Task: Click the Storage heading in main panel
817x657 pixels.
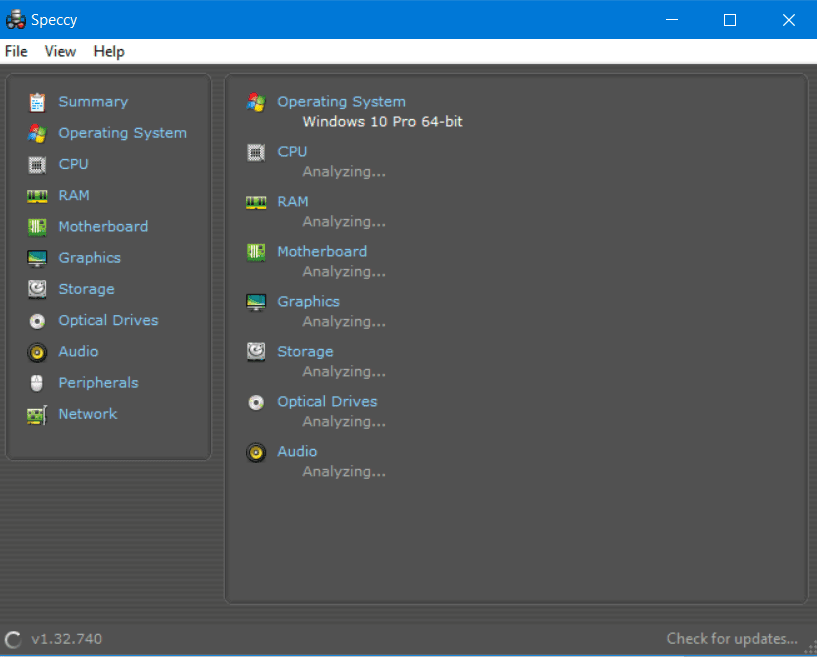Action: coord(305,352)
